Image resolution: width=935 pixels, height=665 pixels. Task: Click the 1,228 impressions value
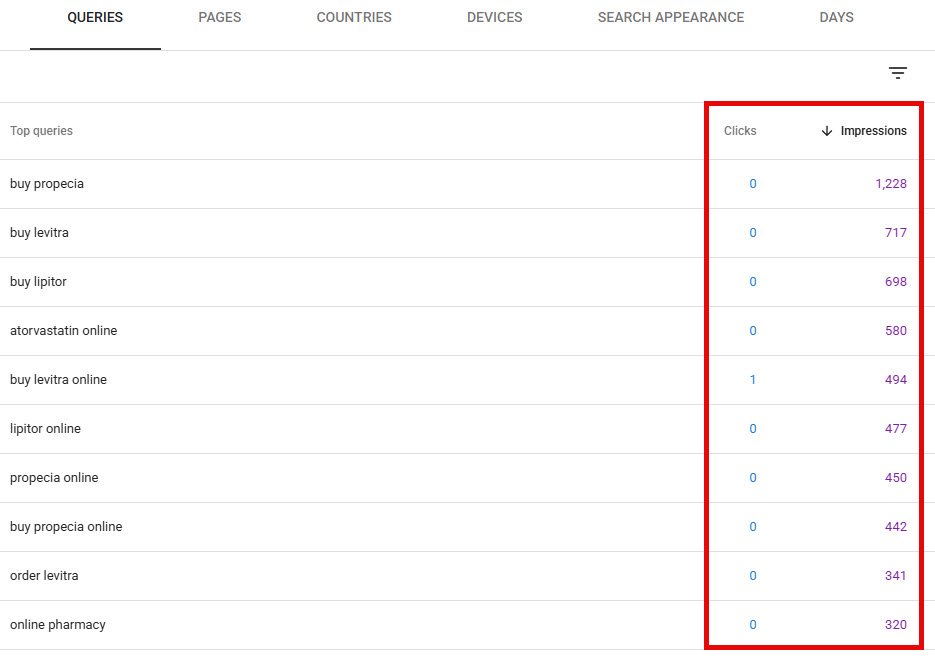click(891, 184)
